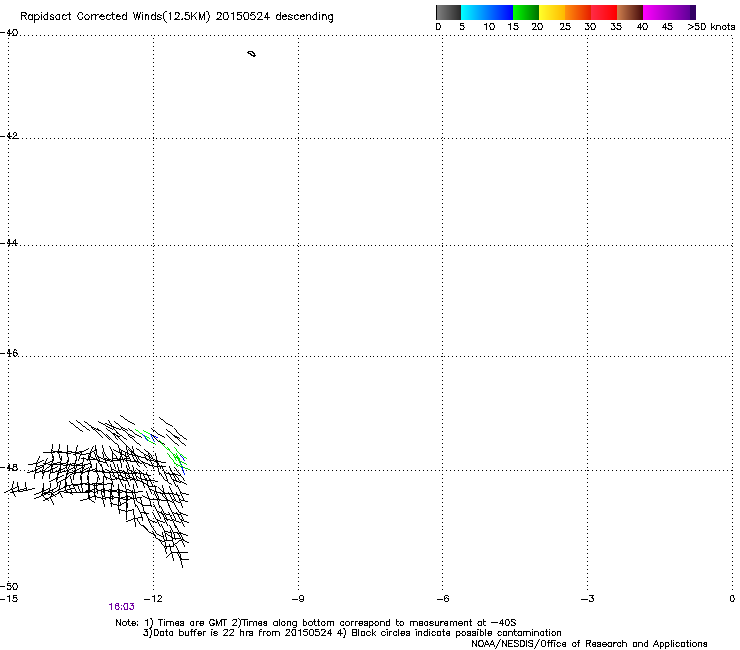
Task: Click the gray 0-5 knots color segment
Action: click(x=448, y=12)
